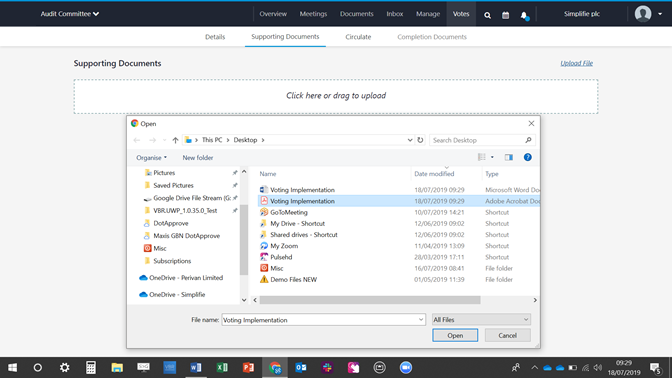Viewport: 672px width, 378px height.
Task: Open Slack from taskbar
Action: [327, 368]
